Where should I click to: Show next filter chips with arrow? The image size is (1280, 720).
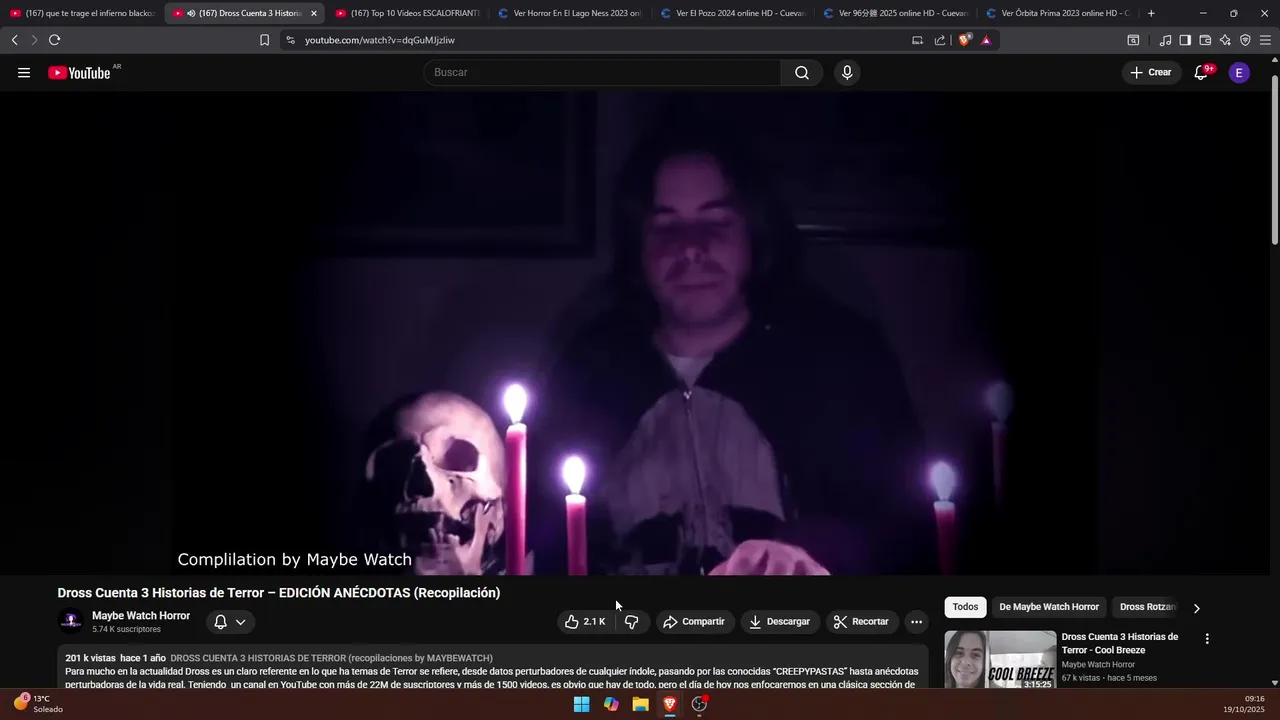pos(1196,608)
